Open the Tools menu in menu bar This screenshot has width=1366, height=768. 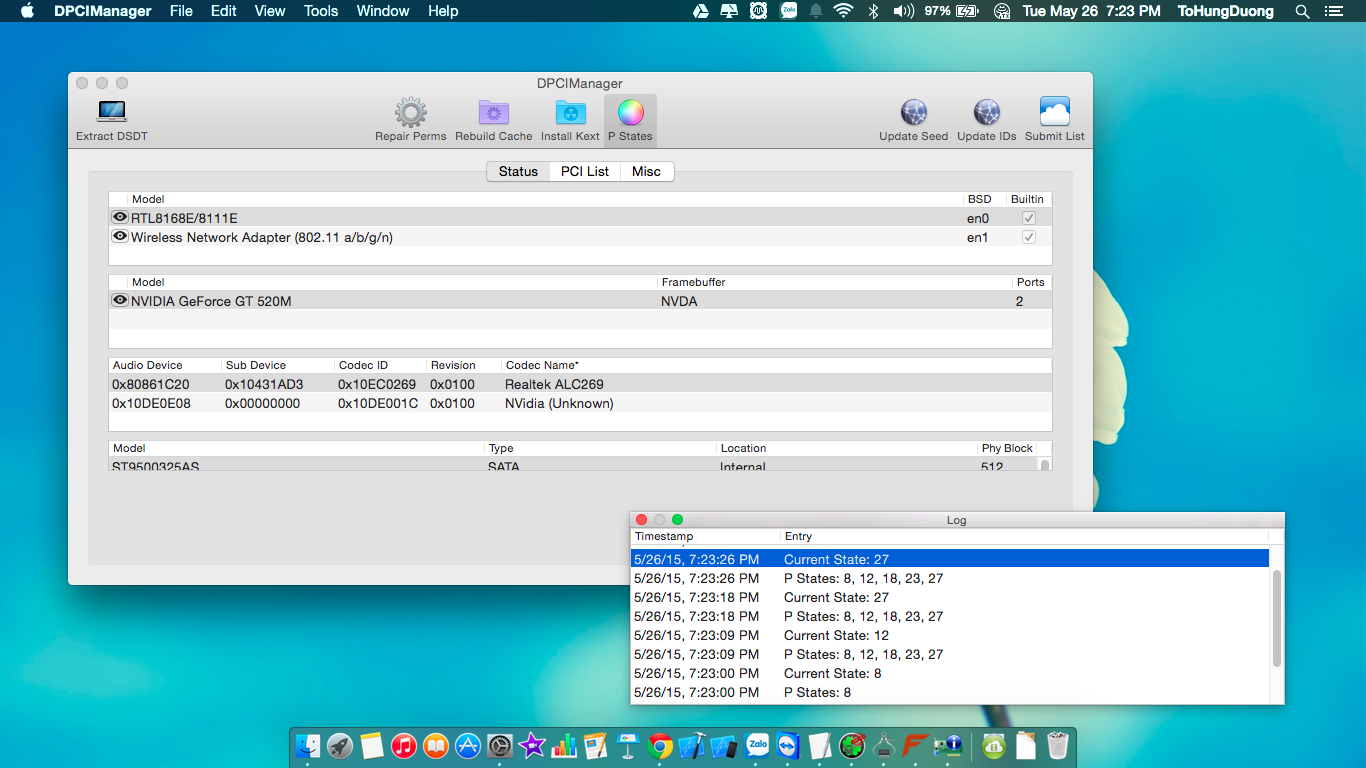point(321,11)
